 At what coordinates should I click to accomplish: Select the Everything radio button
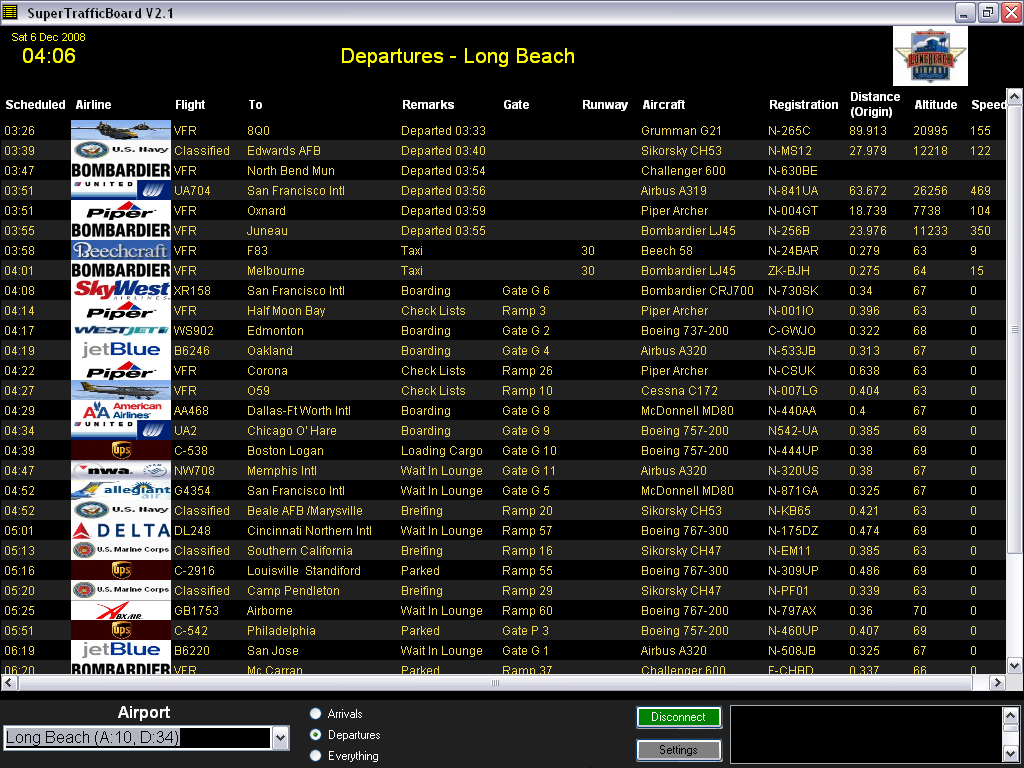pos(316,756)
